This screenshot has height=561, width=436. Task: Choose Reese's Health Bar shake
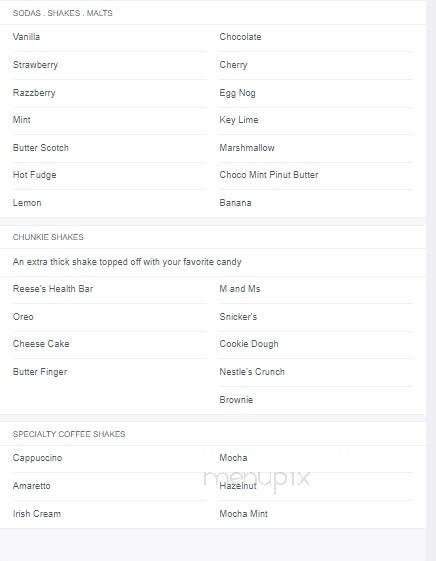coord(53,289)
